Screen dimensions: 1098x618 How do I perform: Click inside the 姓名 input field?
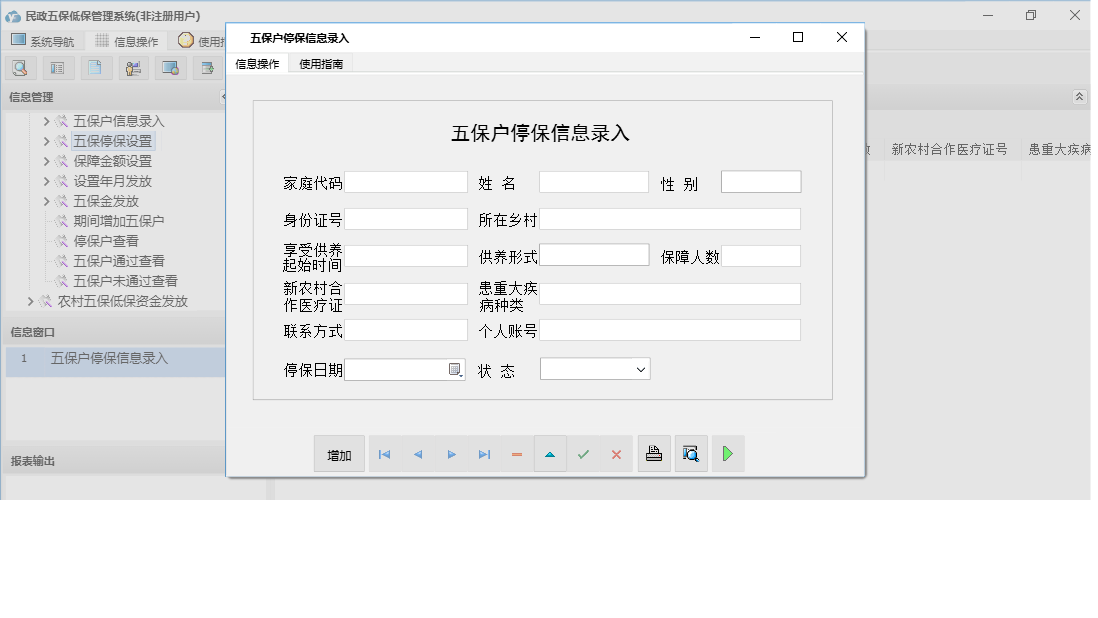pos(592,182)
